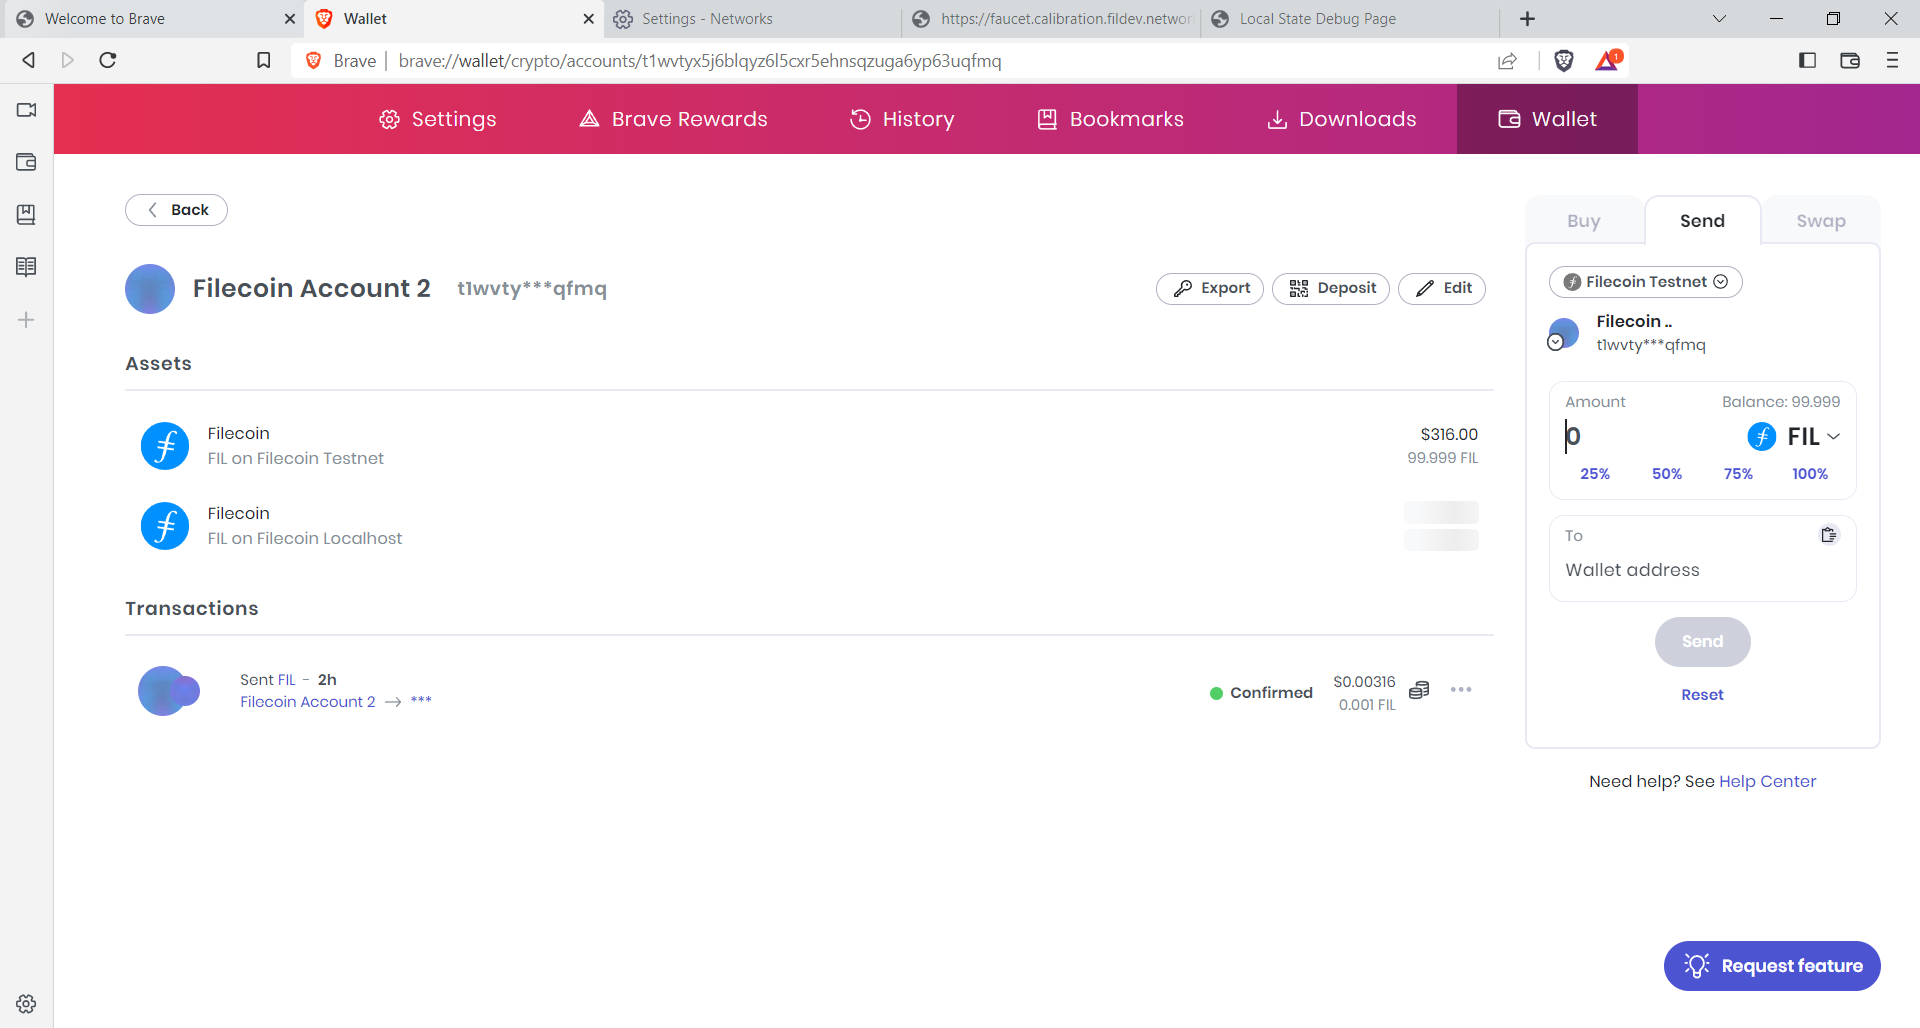Image resolution: width=1920 pixels, height=1028 pixels.
Task: Open sidebar settings via the gear icon
Action: 26,1004
